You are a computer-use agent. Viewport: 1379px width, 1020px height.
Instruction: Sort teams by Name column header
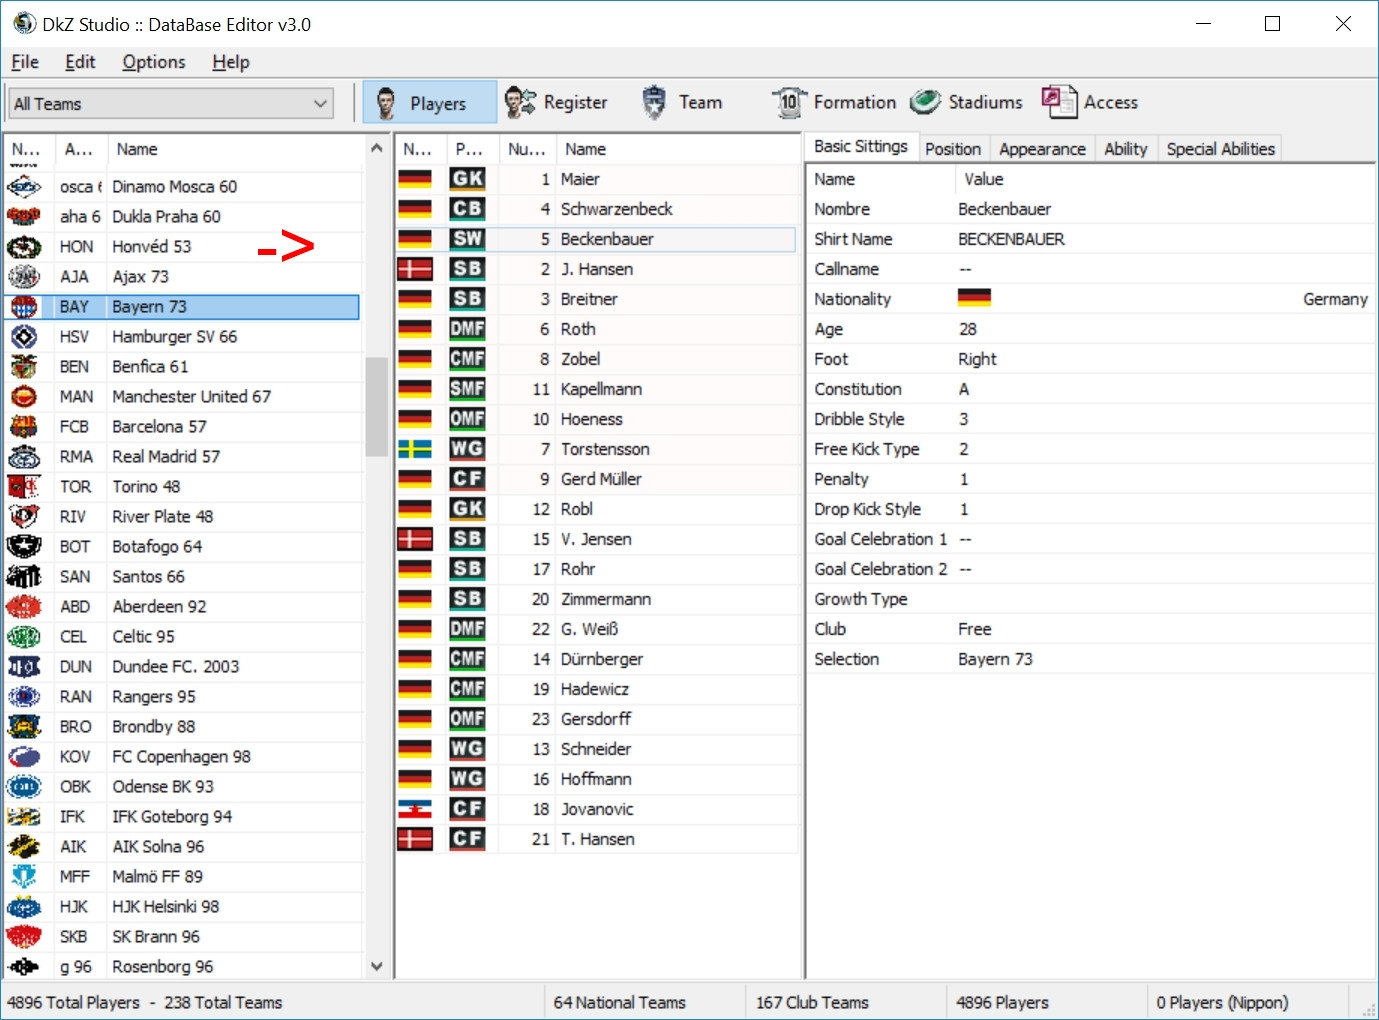click(235, 149)
